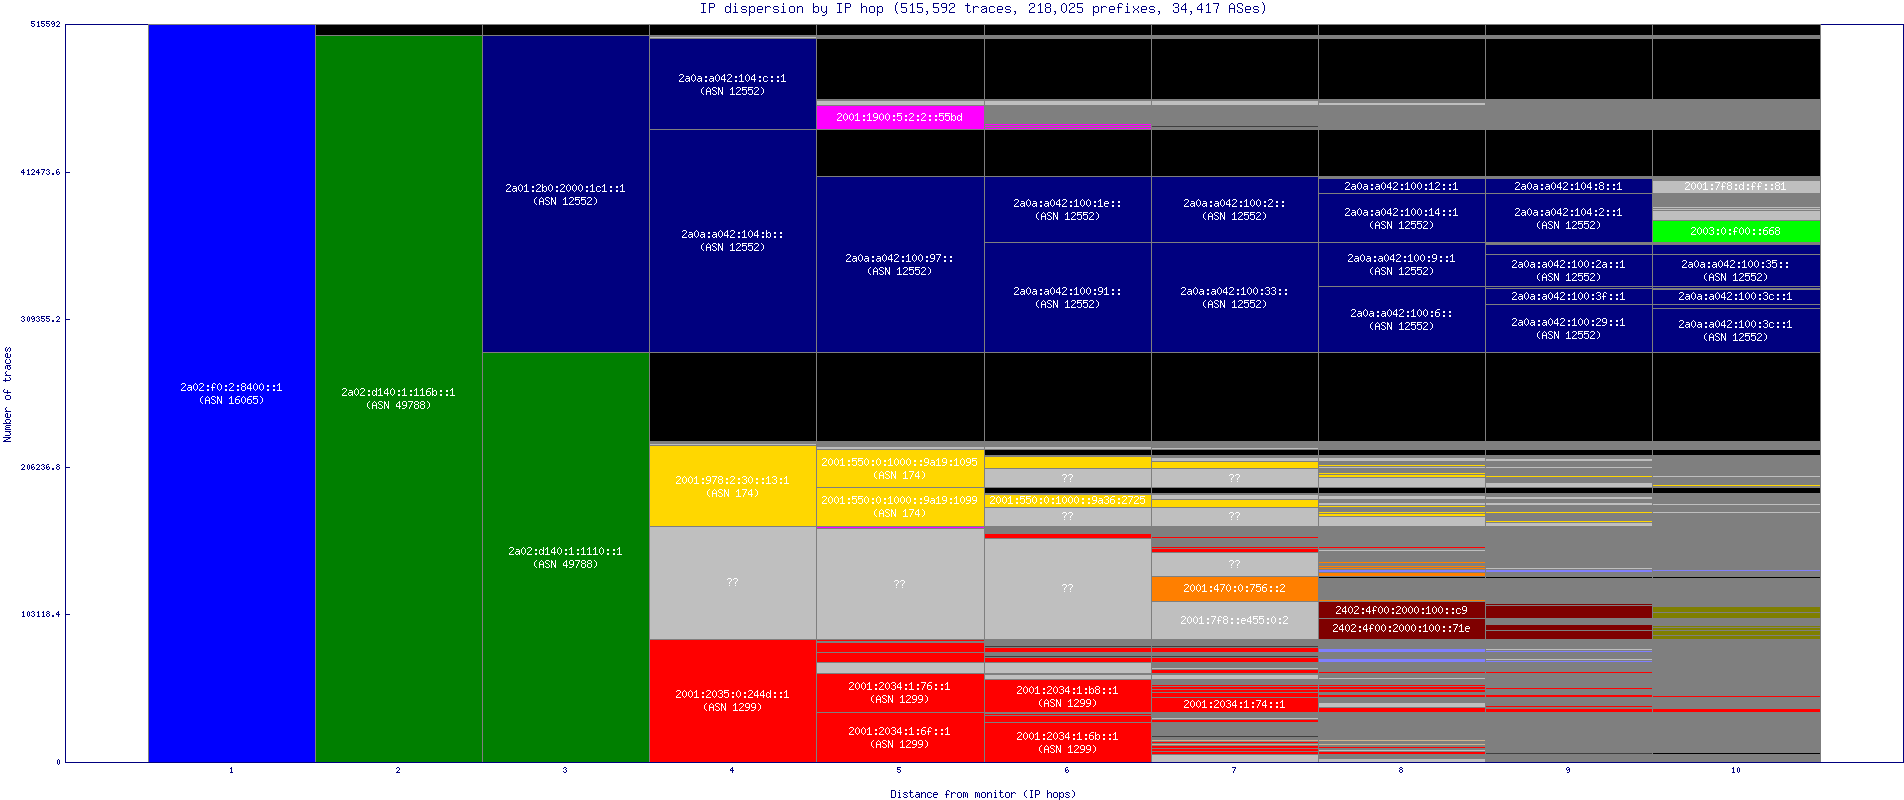Select the red 2001:2034:1:6f::1 block
Screen dimensions: 1904x800
pyautogui.click(x=900, y=737)
